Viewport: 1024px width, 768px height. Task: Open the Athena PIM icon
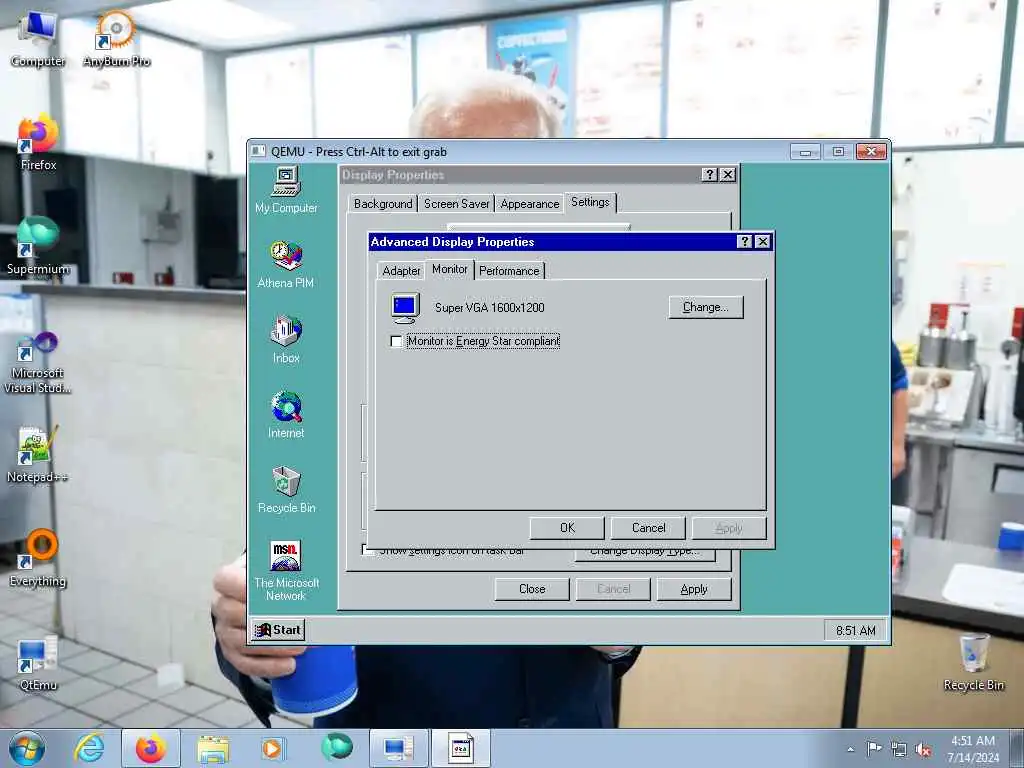pos(286,264)
